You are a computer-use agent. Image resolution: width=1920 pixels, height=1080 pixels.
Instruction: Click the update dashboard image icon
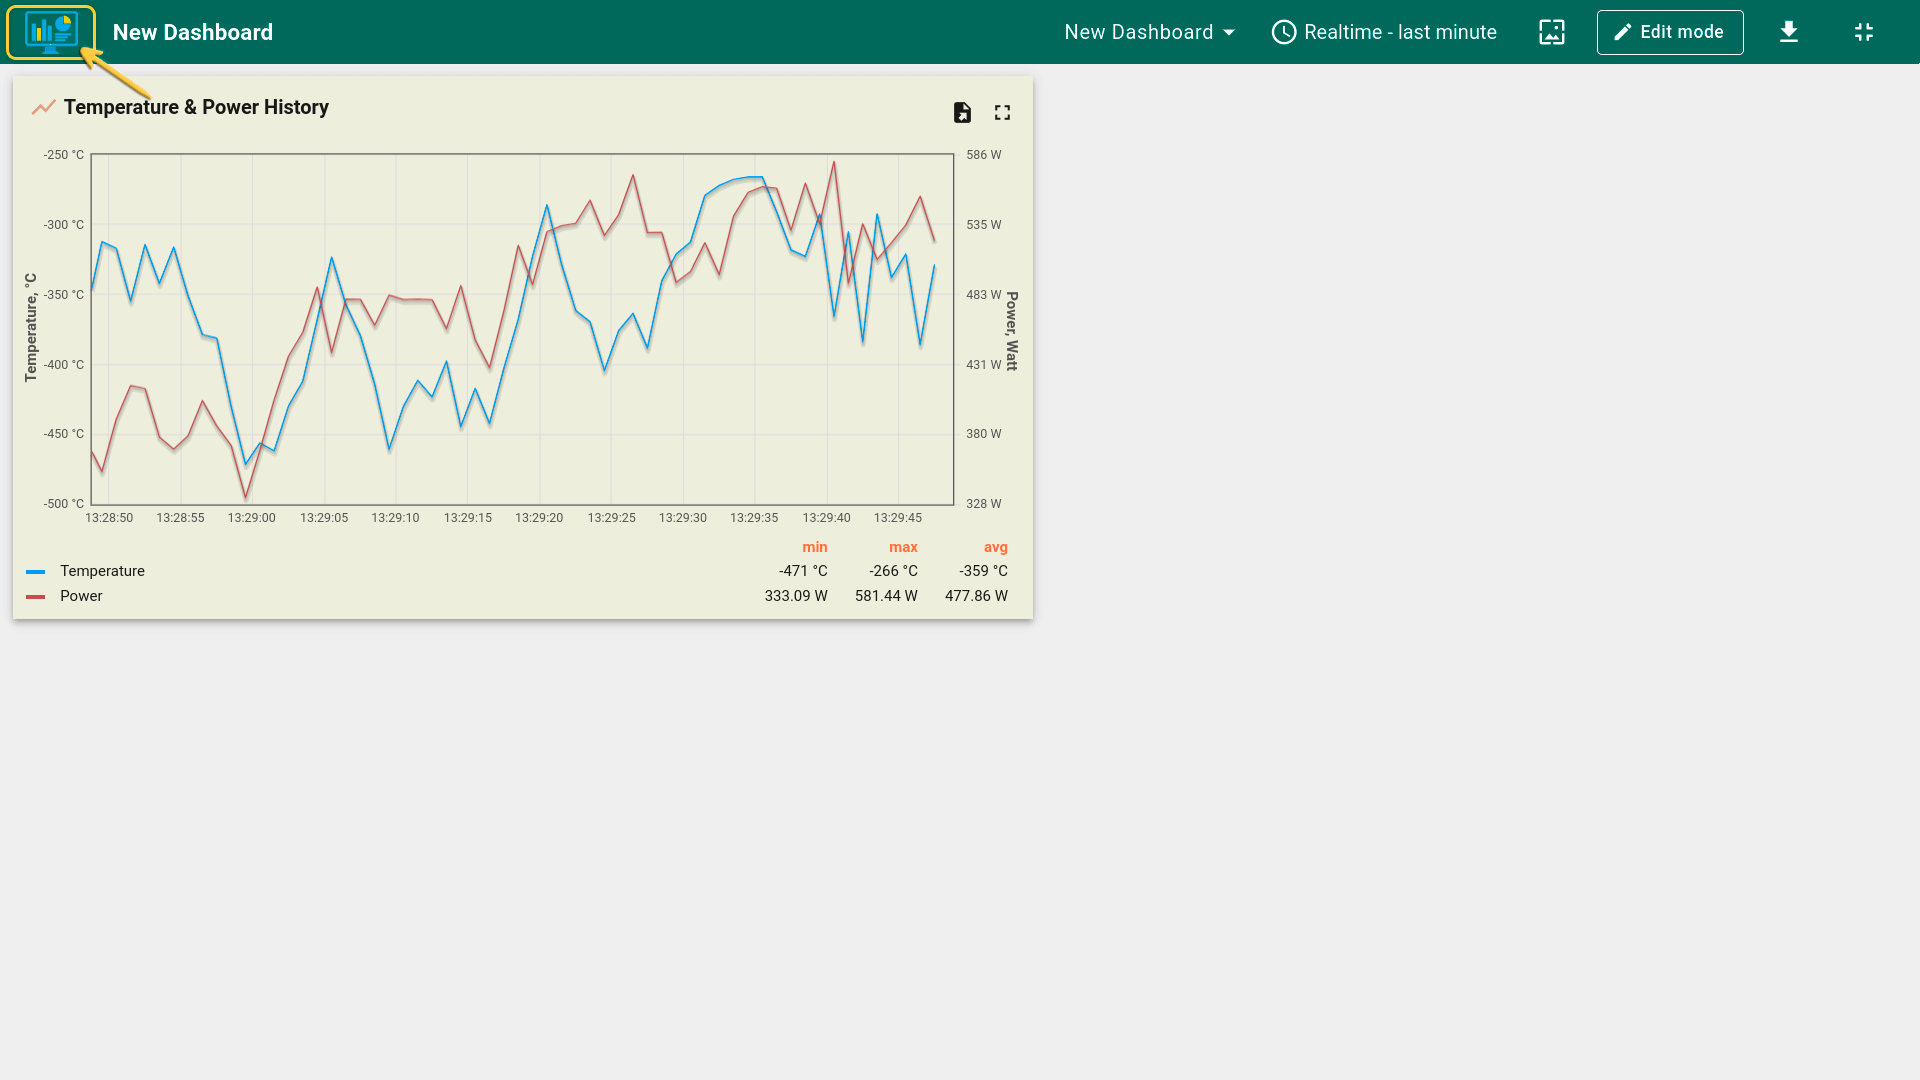pyautogui.click(x=1551, y=32)
